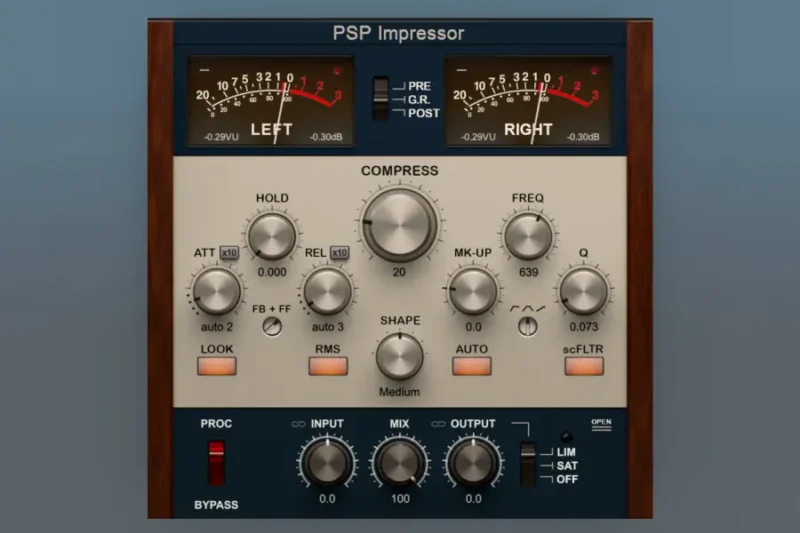Click LEFT meter -0.29VU readout
Viewport: 800px width, 533px height.
coord(221,137)
